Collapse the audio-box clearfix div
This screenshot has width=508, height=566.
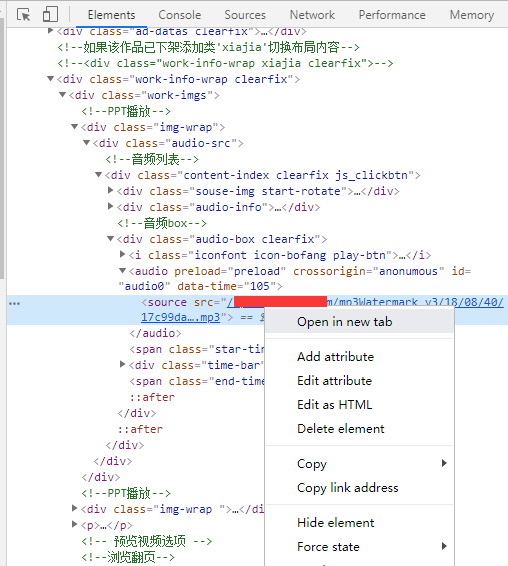coord(110,239)
